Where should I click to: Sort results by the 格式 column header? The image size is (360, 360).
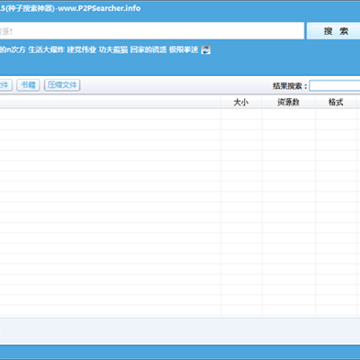coord(336,102)
